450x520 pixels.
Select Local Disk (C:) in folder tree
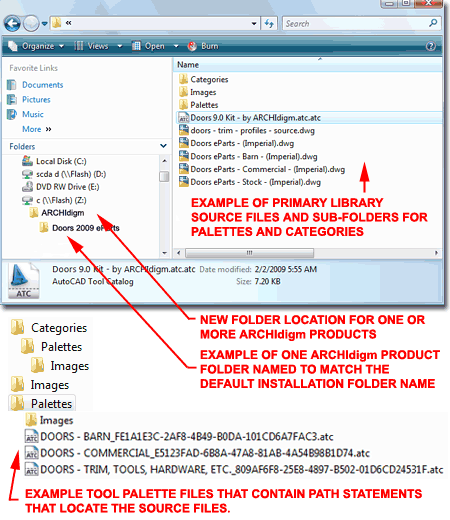coord(61,161)
